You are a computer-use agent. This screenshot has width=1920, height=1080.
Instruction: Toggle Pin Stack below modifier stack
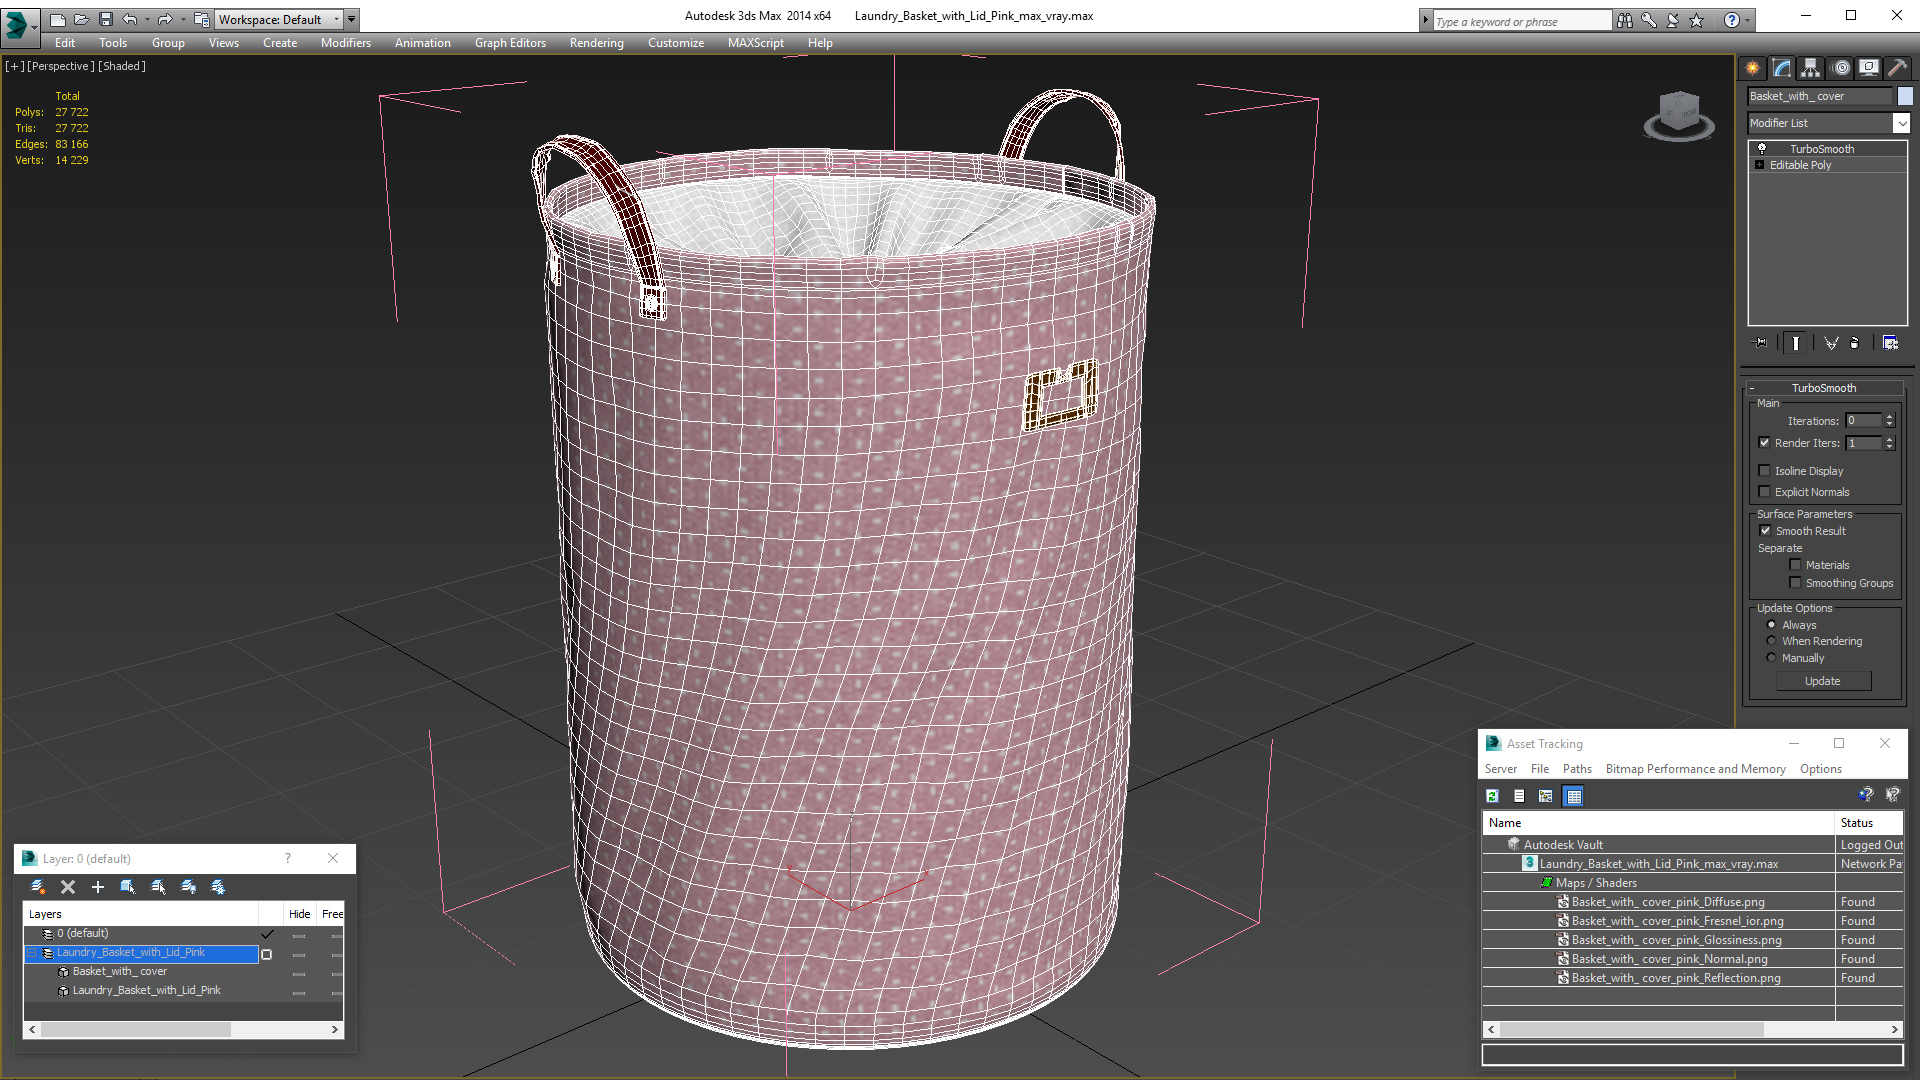(1761, 343)
